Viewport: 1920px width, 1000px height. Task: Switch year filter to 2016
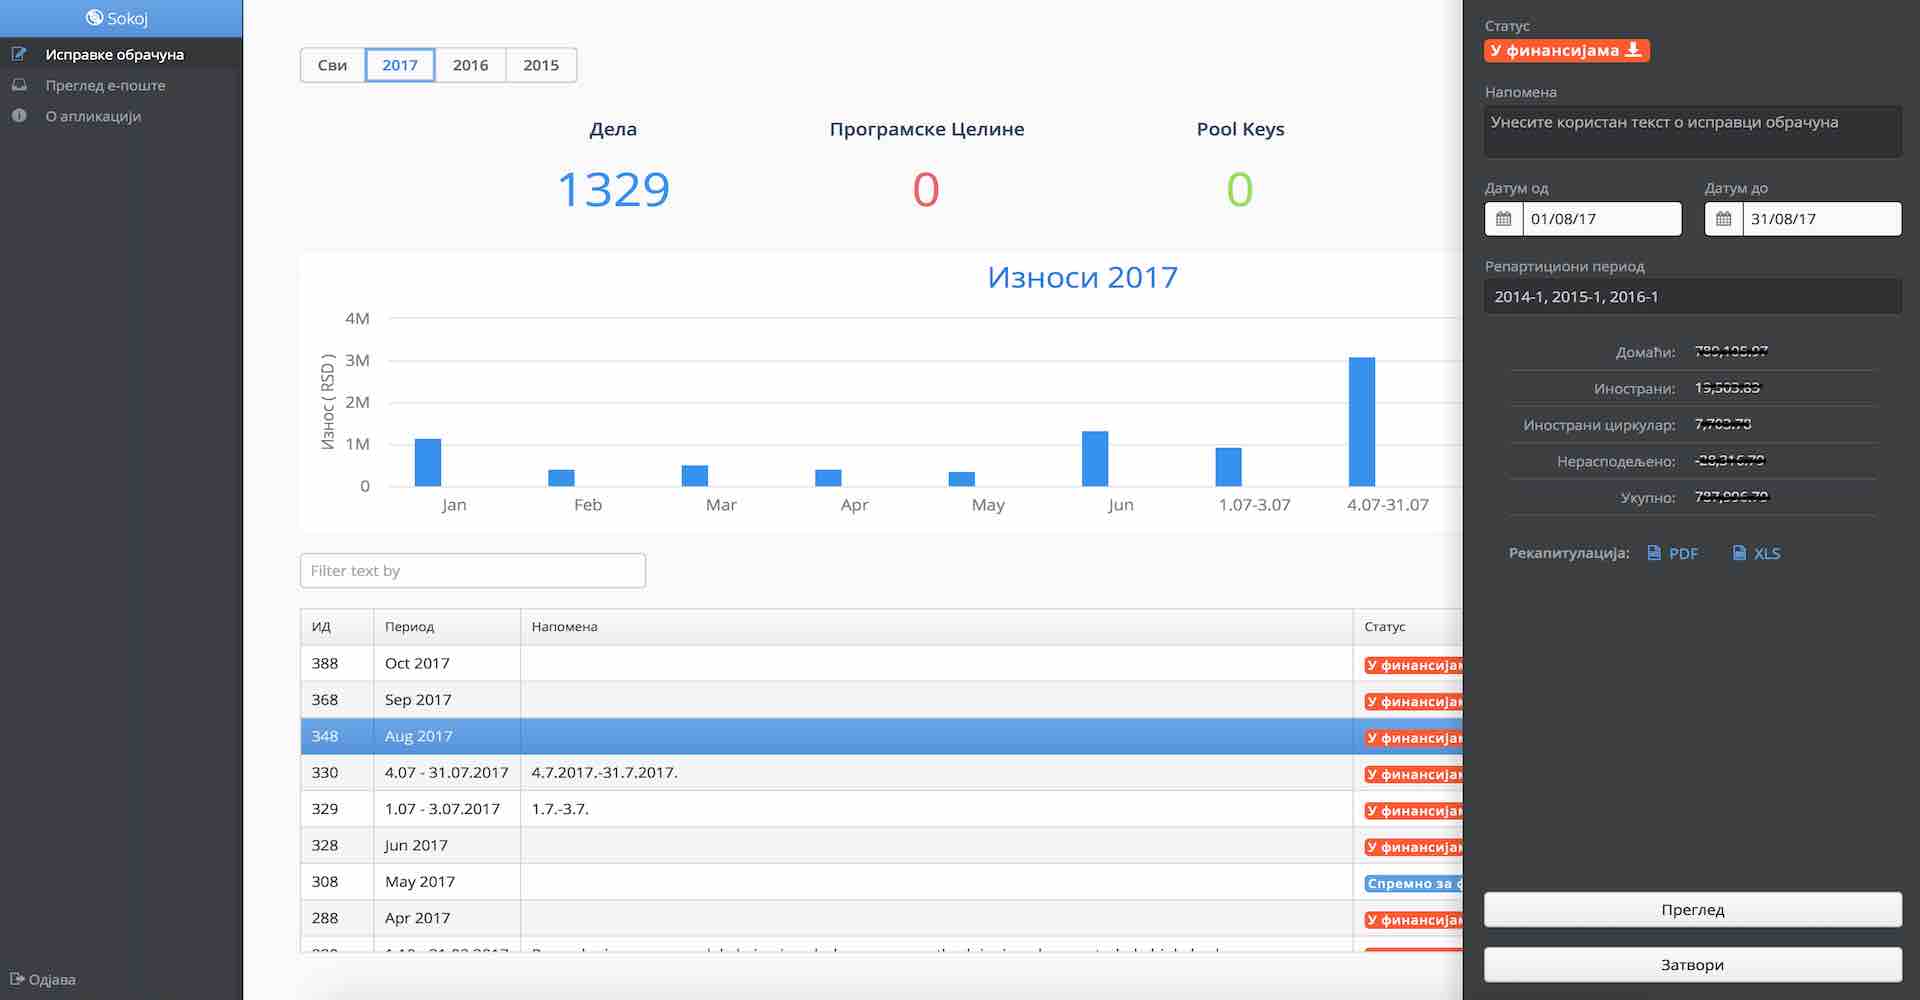pyautogui.click(x=470, y=65)
